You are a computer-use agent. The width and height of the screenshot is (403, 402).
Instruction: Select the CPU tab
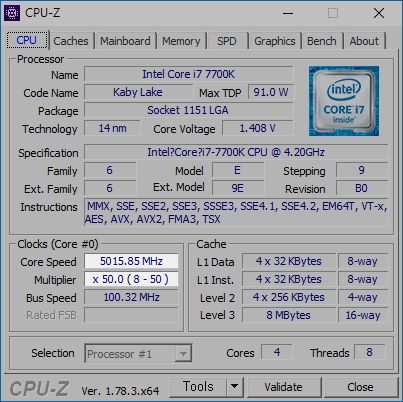tap(27, 40)
